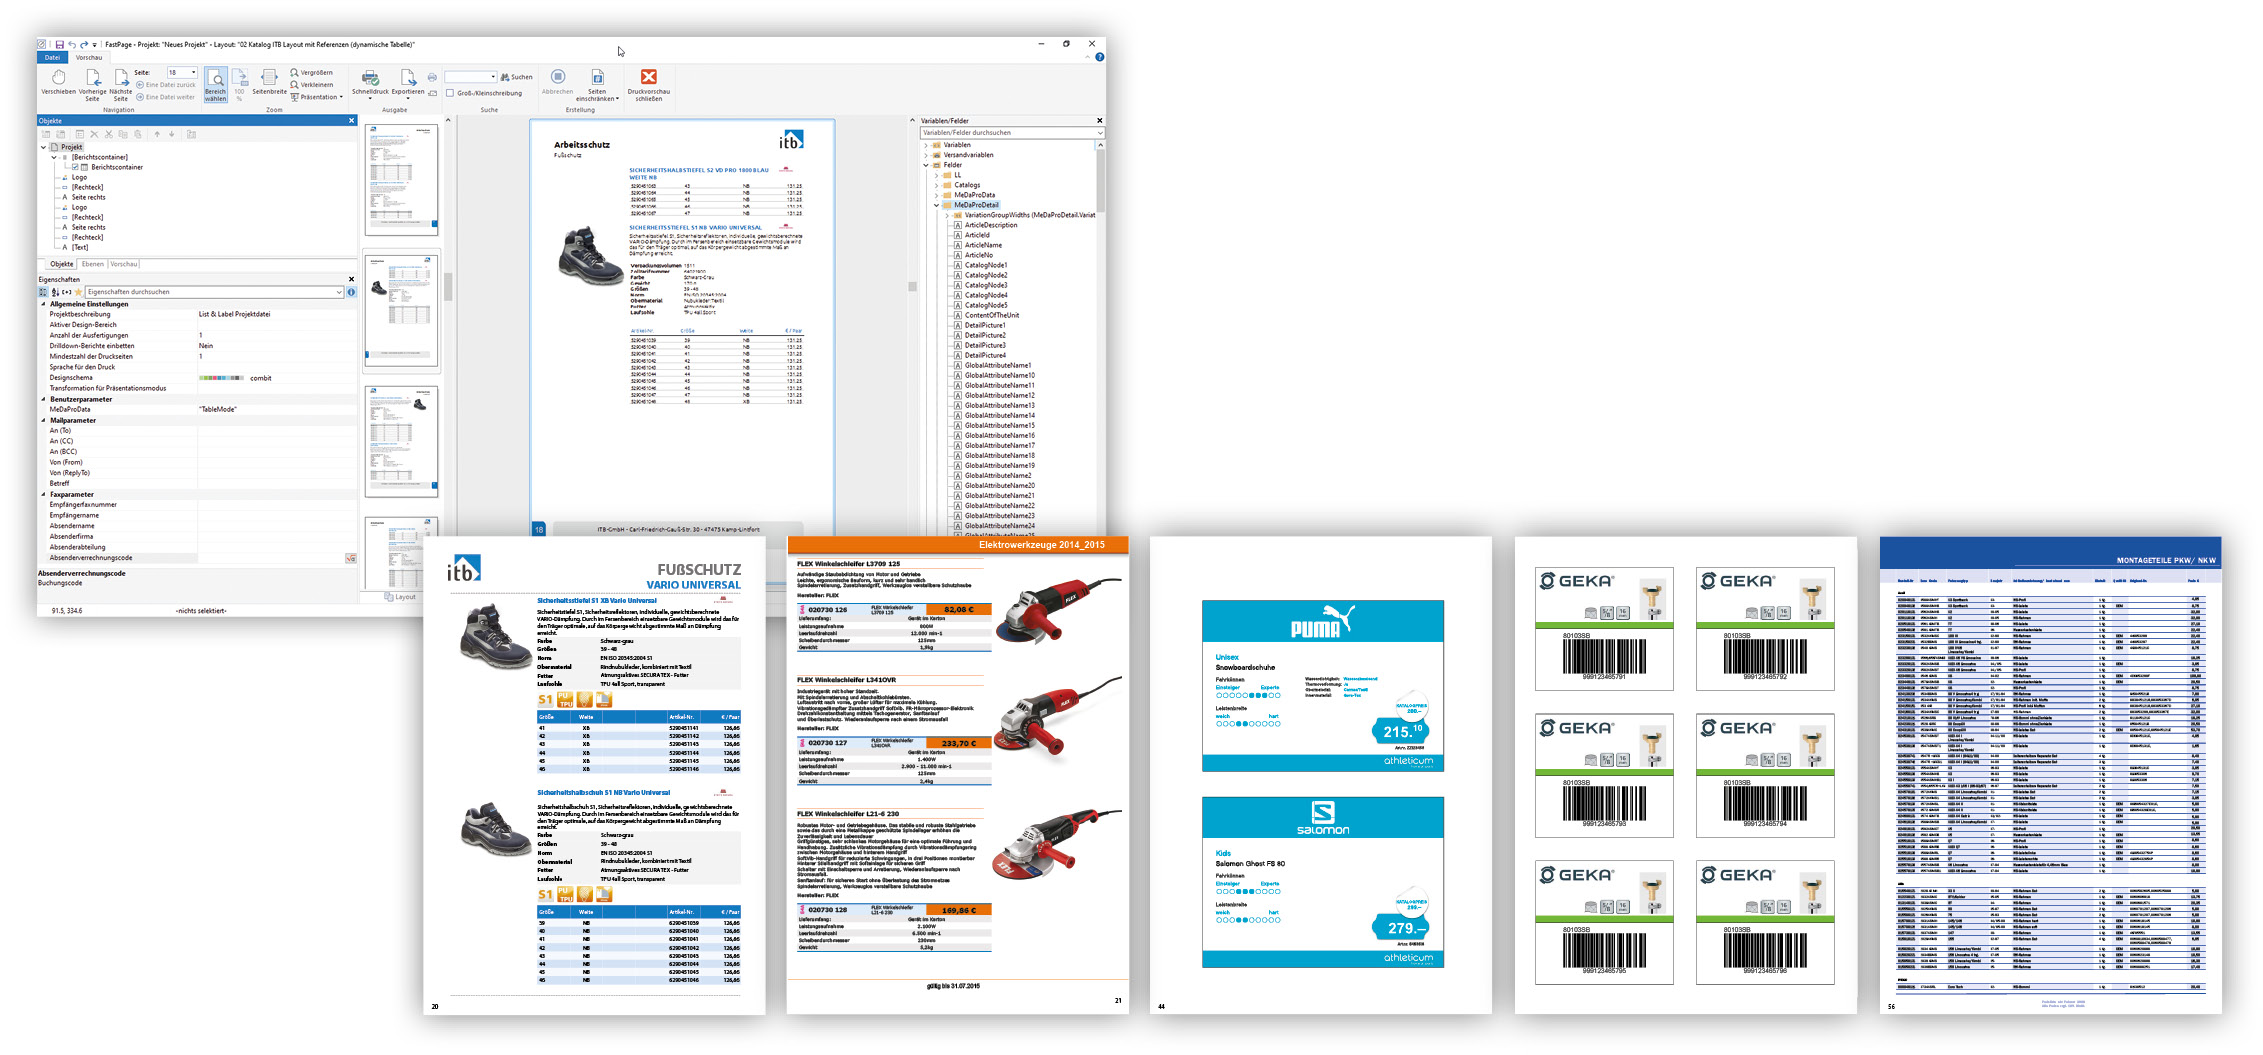Switch to the Ebenen tab
2263x1055 pixels.
coord(93,264)
